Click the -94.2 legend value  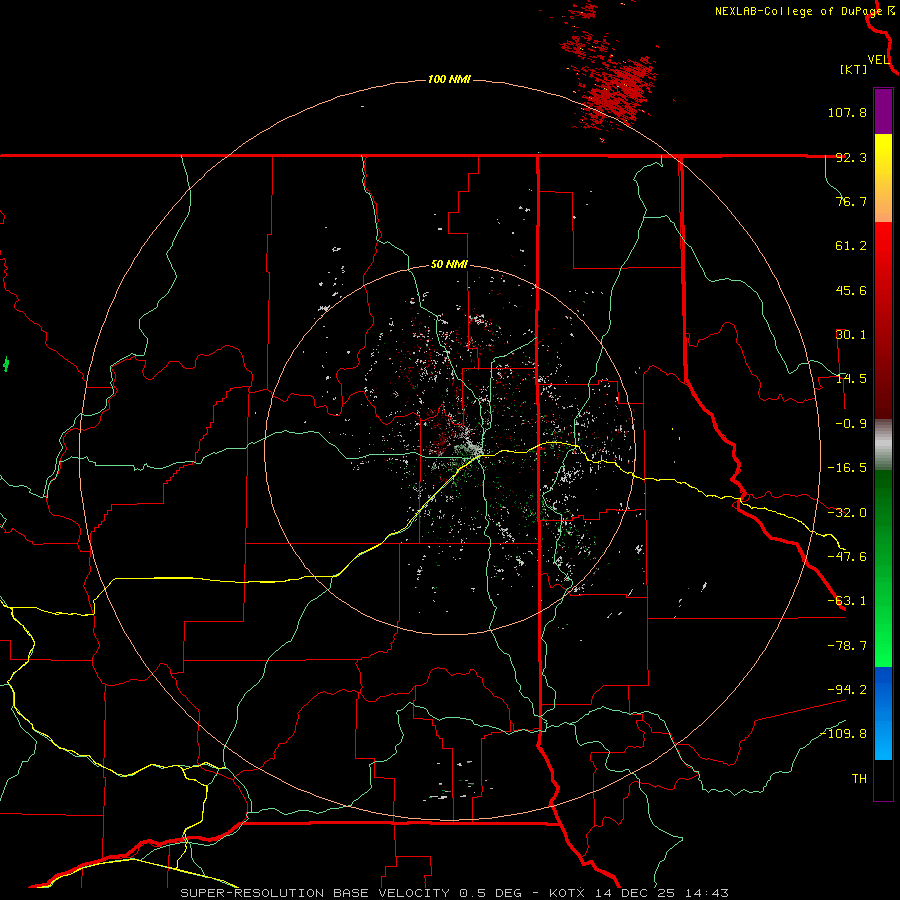point(847,690)
